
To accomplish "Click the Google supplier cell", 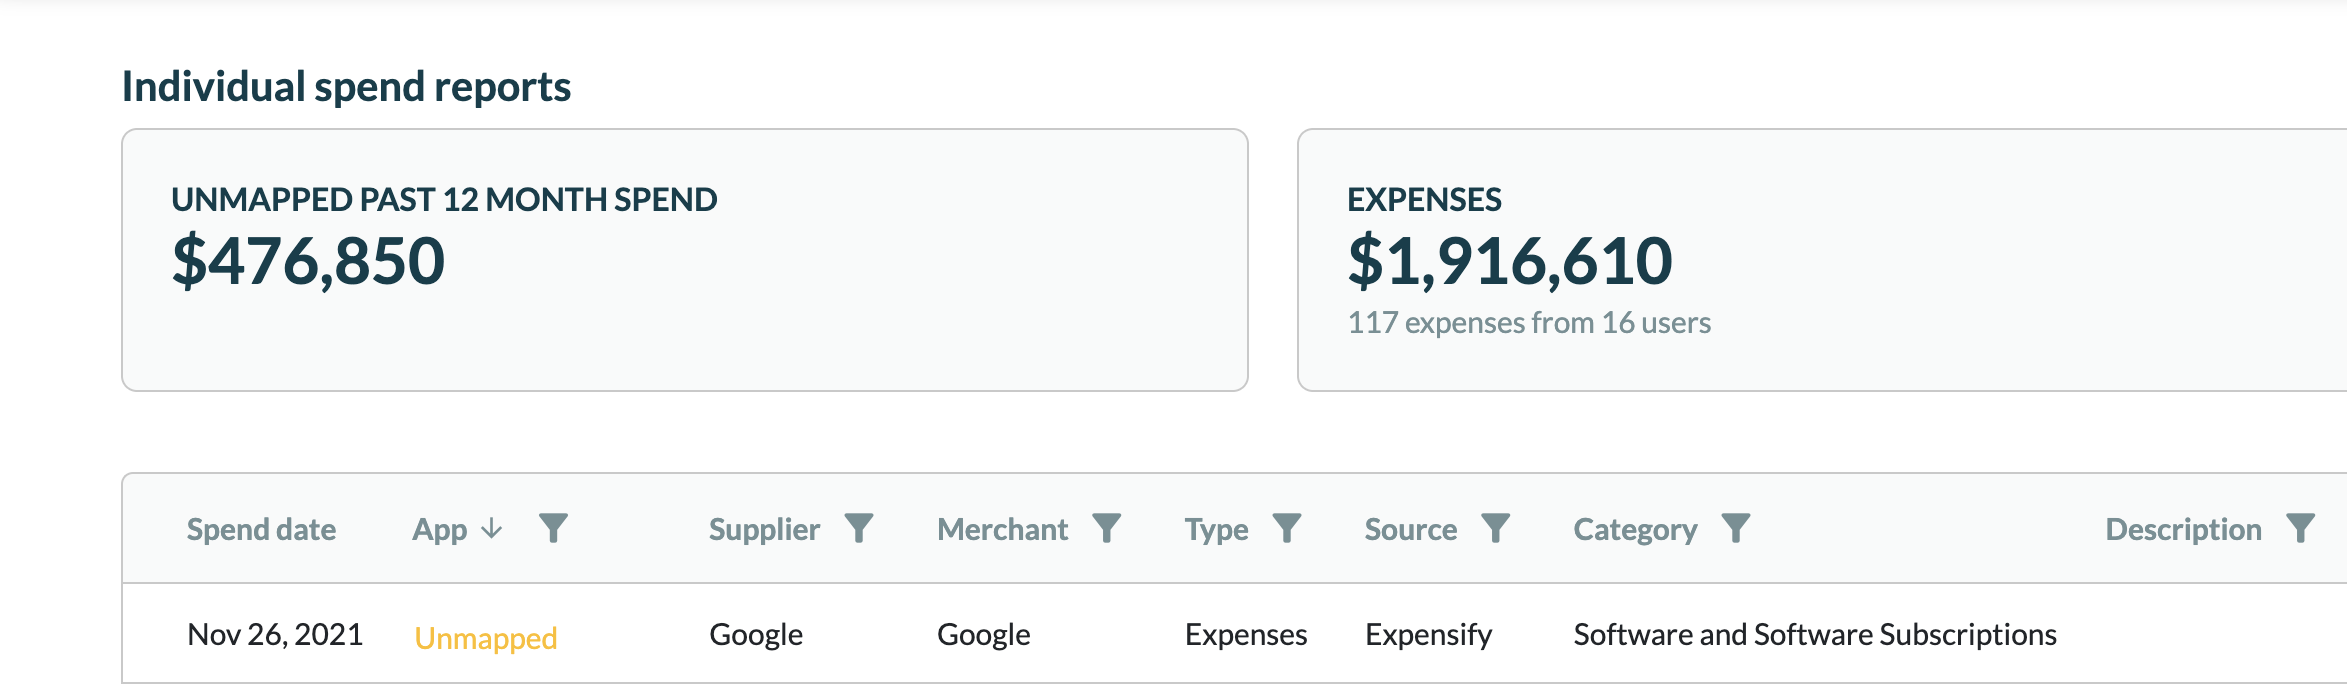I will 756,634.
